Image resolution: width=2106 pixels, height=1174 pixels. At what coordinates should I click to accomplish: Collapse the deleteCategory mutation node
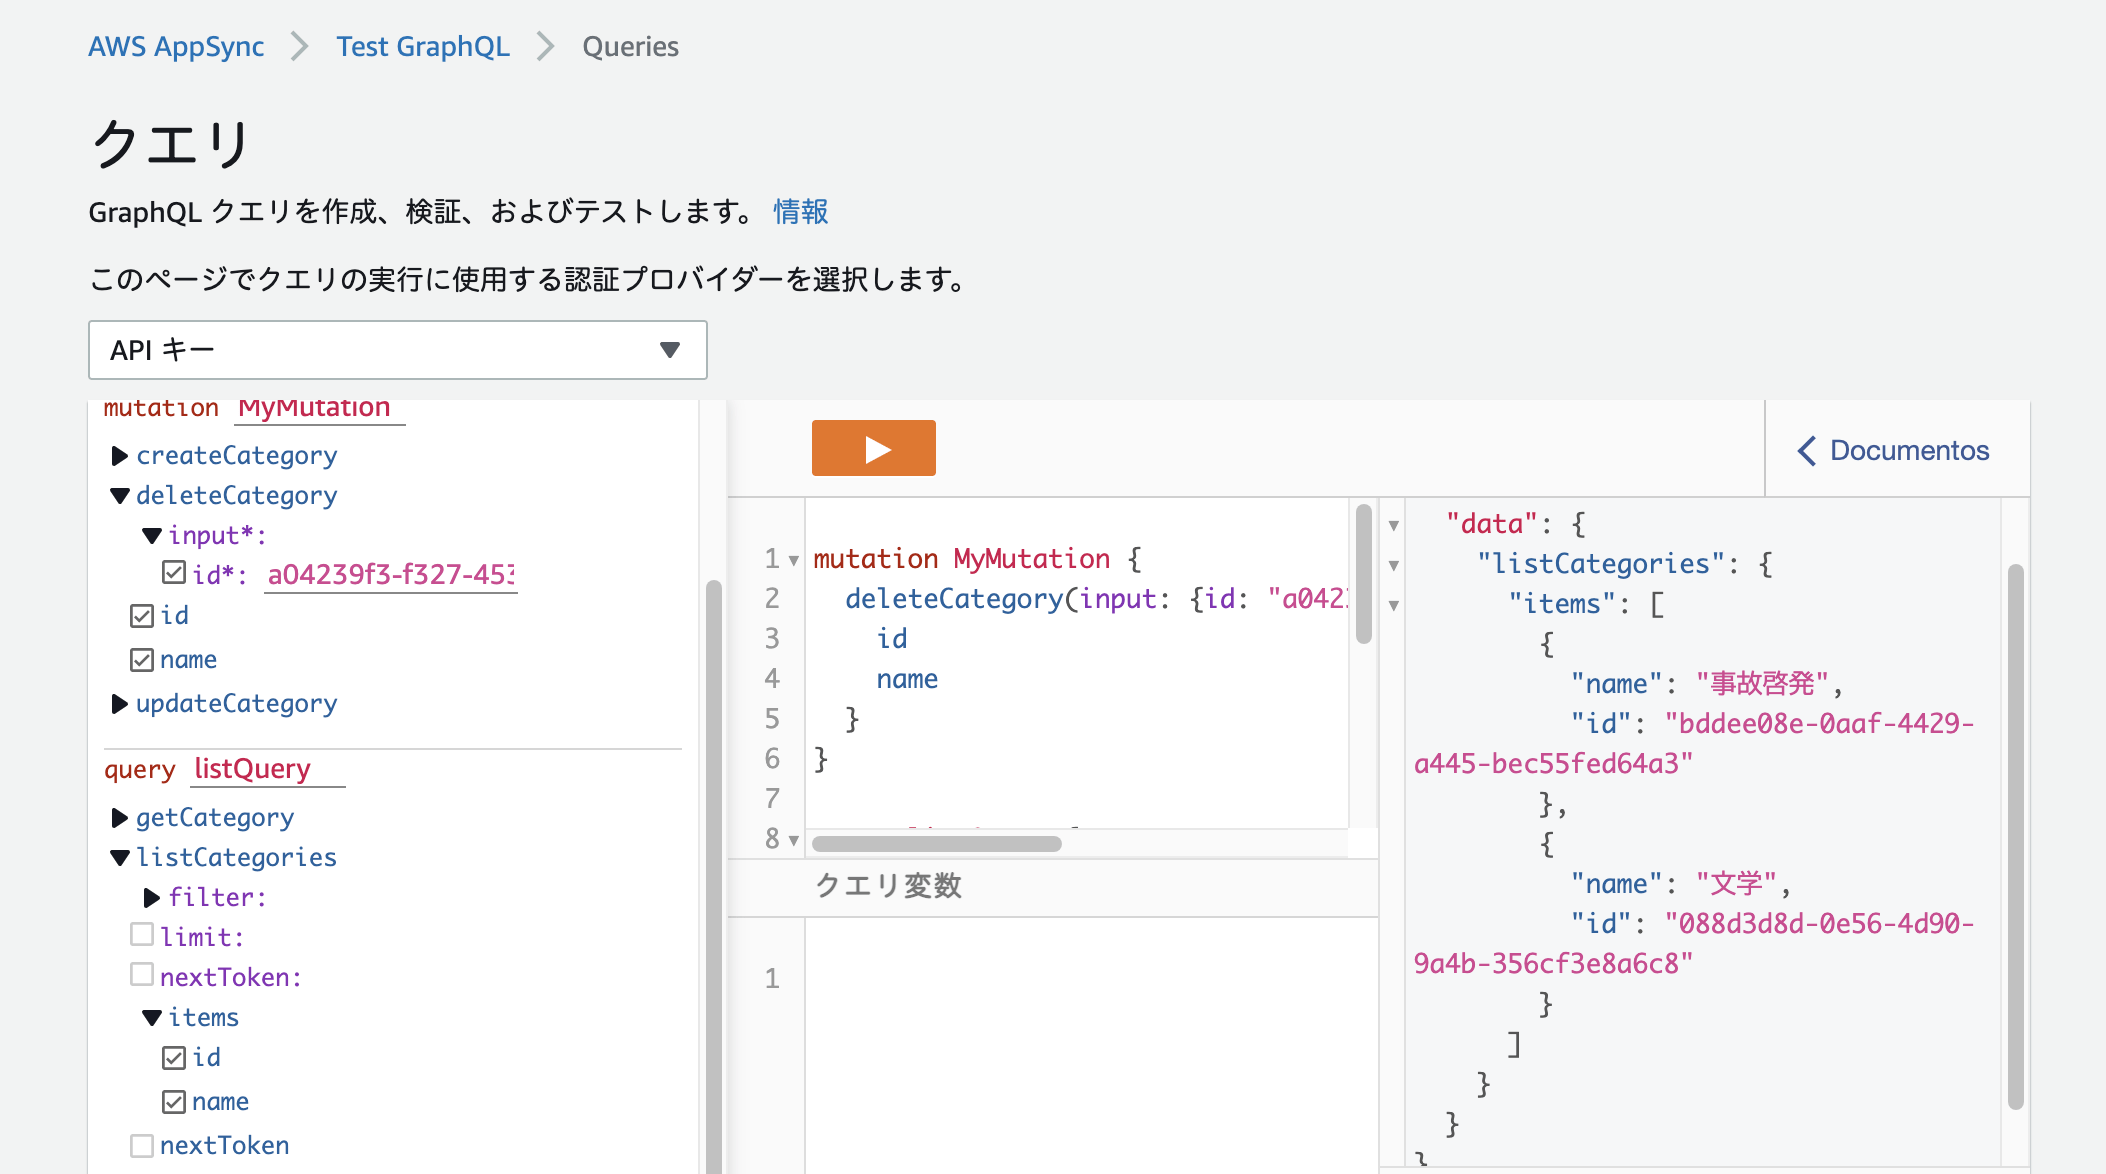pos(119,496)
